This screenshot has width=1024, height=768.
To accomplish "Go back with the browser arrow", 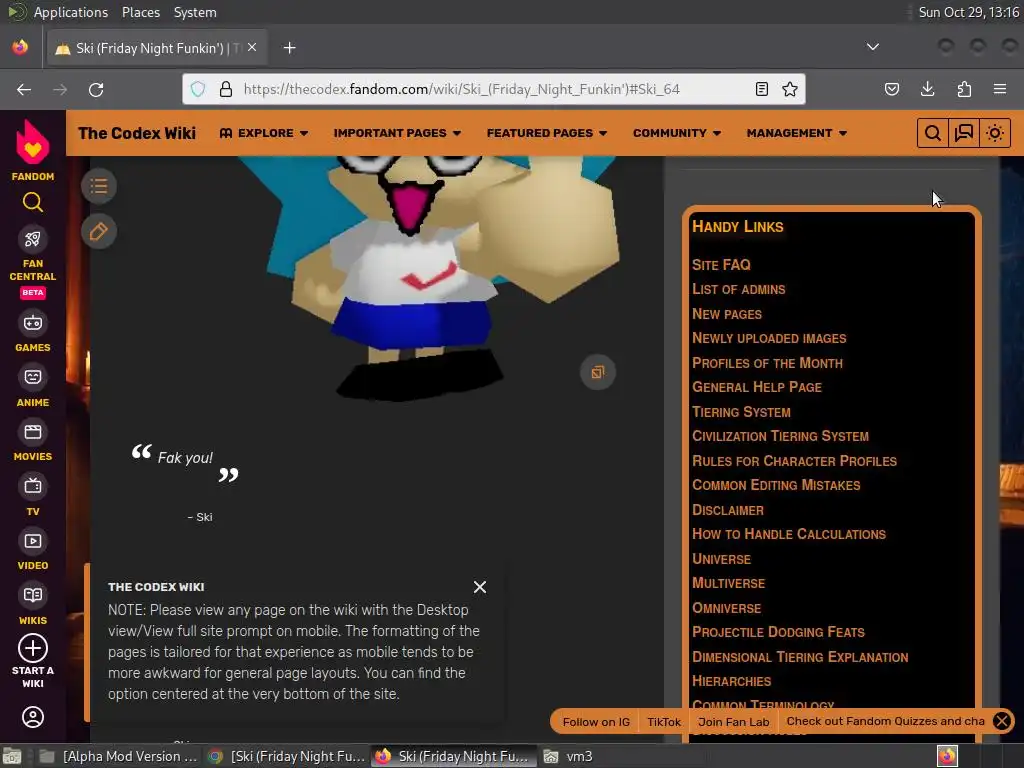I will pos(24,89).
